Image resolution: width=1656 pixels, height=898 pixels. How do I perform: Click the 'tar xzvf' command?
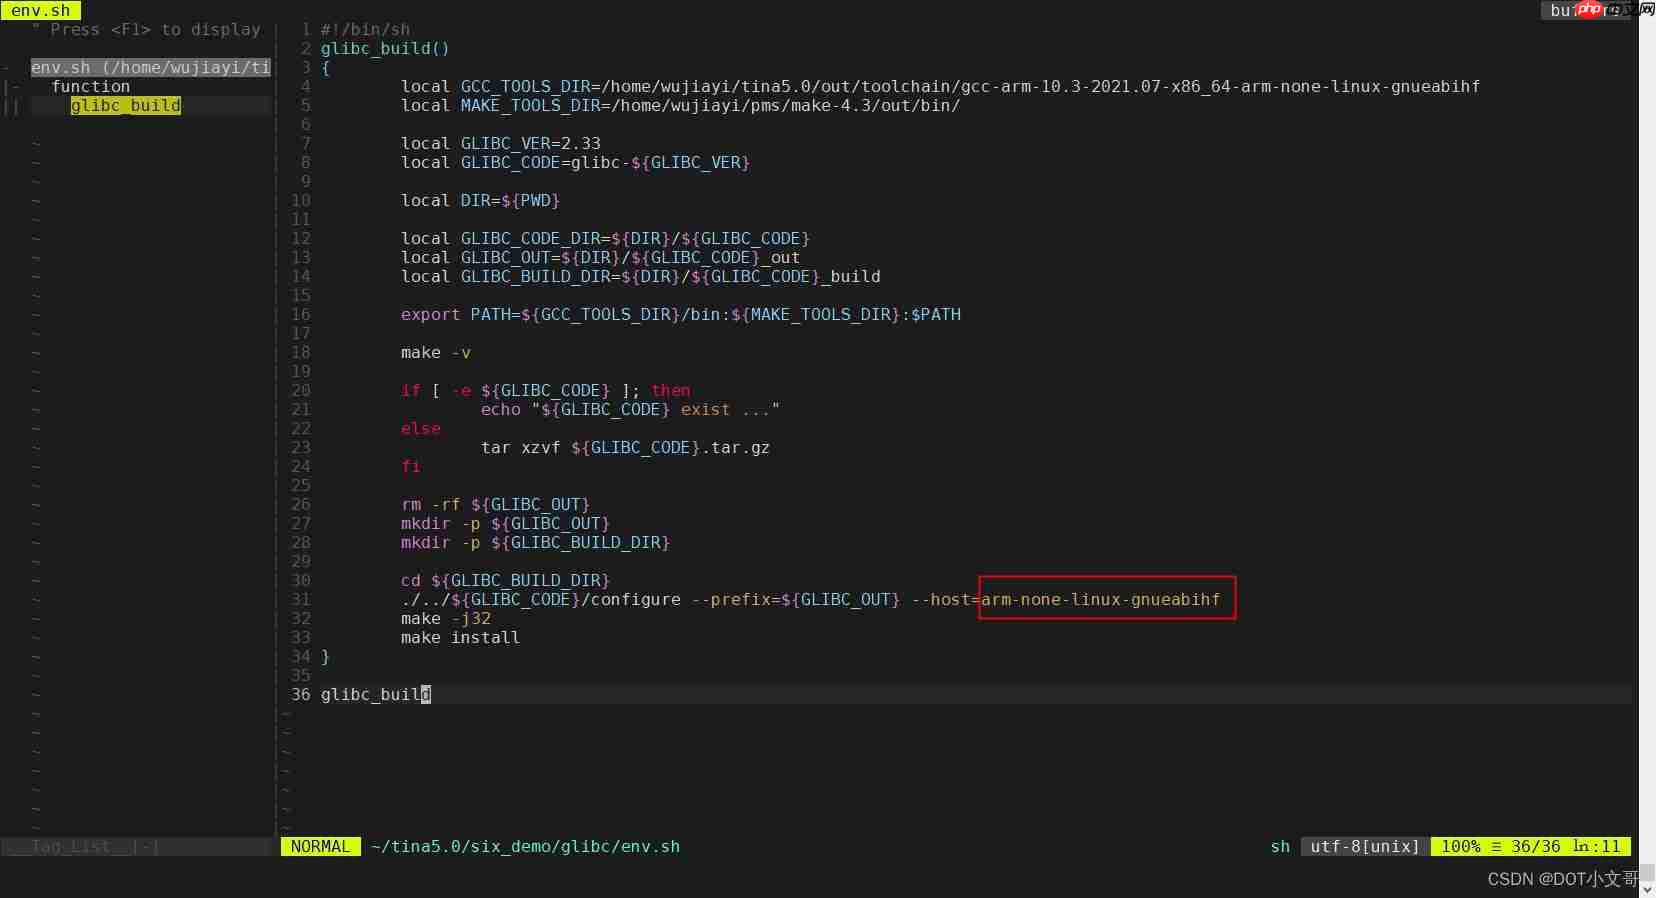520,447
